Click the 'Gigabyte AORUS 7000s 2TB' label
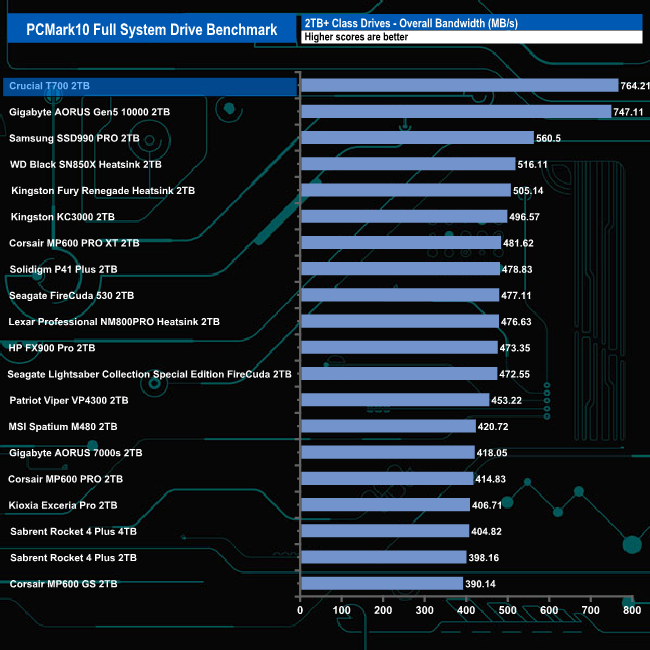650x650 pixels. pyautogui.click(x=76, y=453)
